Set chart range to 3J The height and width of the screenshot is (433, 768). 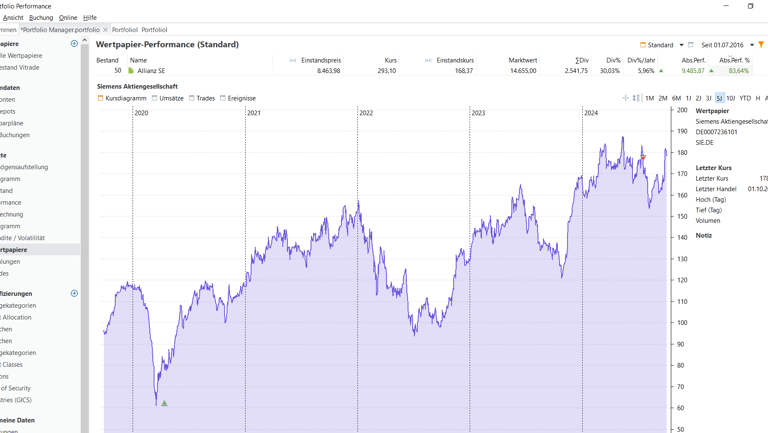(709, 98)
